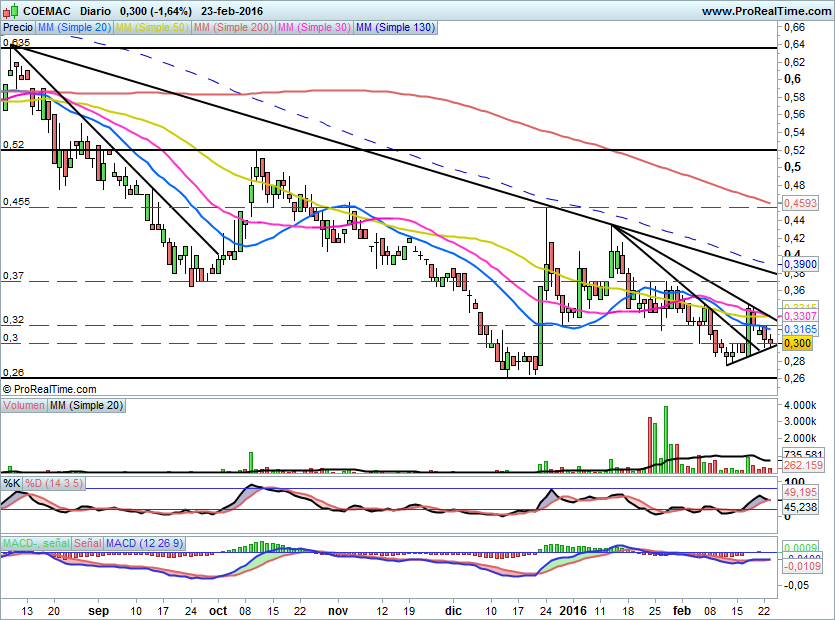The image size is (835, 620).
Task: Click the volume MM (Simple 20) label
Action: pos(87,407)
